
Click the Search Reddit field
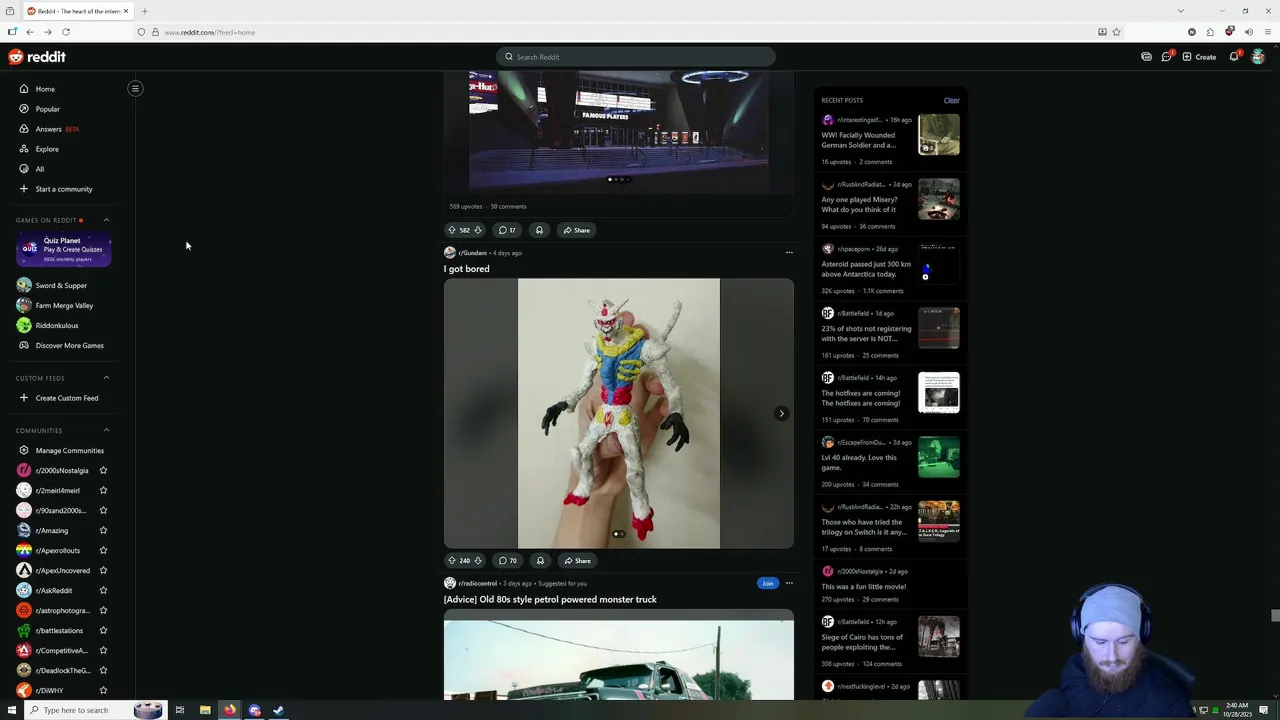[636, 57]
